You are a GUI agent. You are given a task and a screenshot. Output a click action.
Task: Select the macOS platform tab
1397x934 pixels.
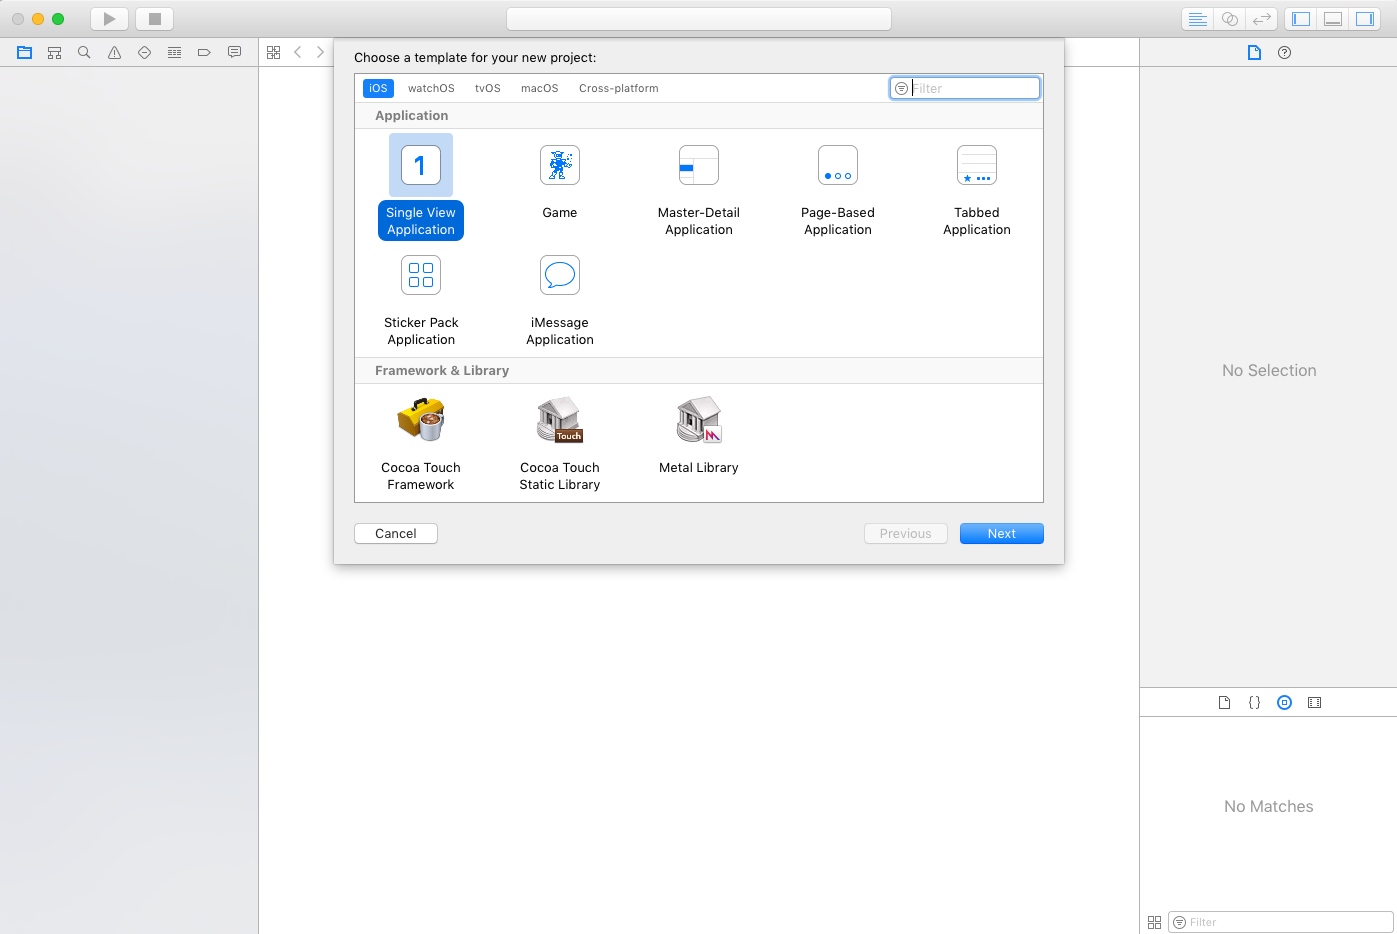(x=540, y=88)
